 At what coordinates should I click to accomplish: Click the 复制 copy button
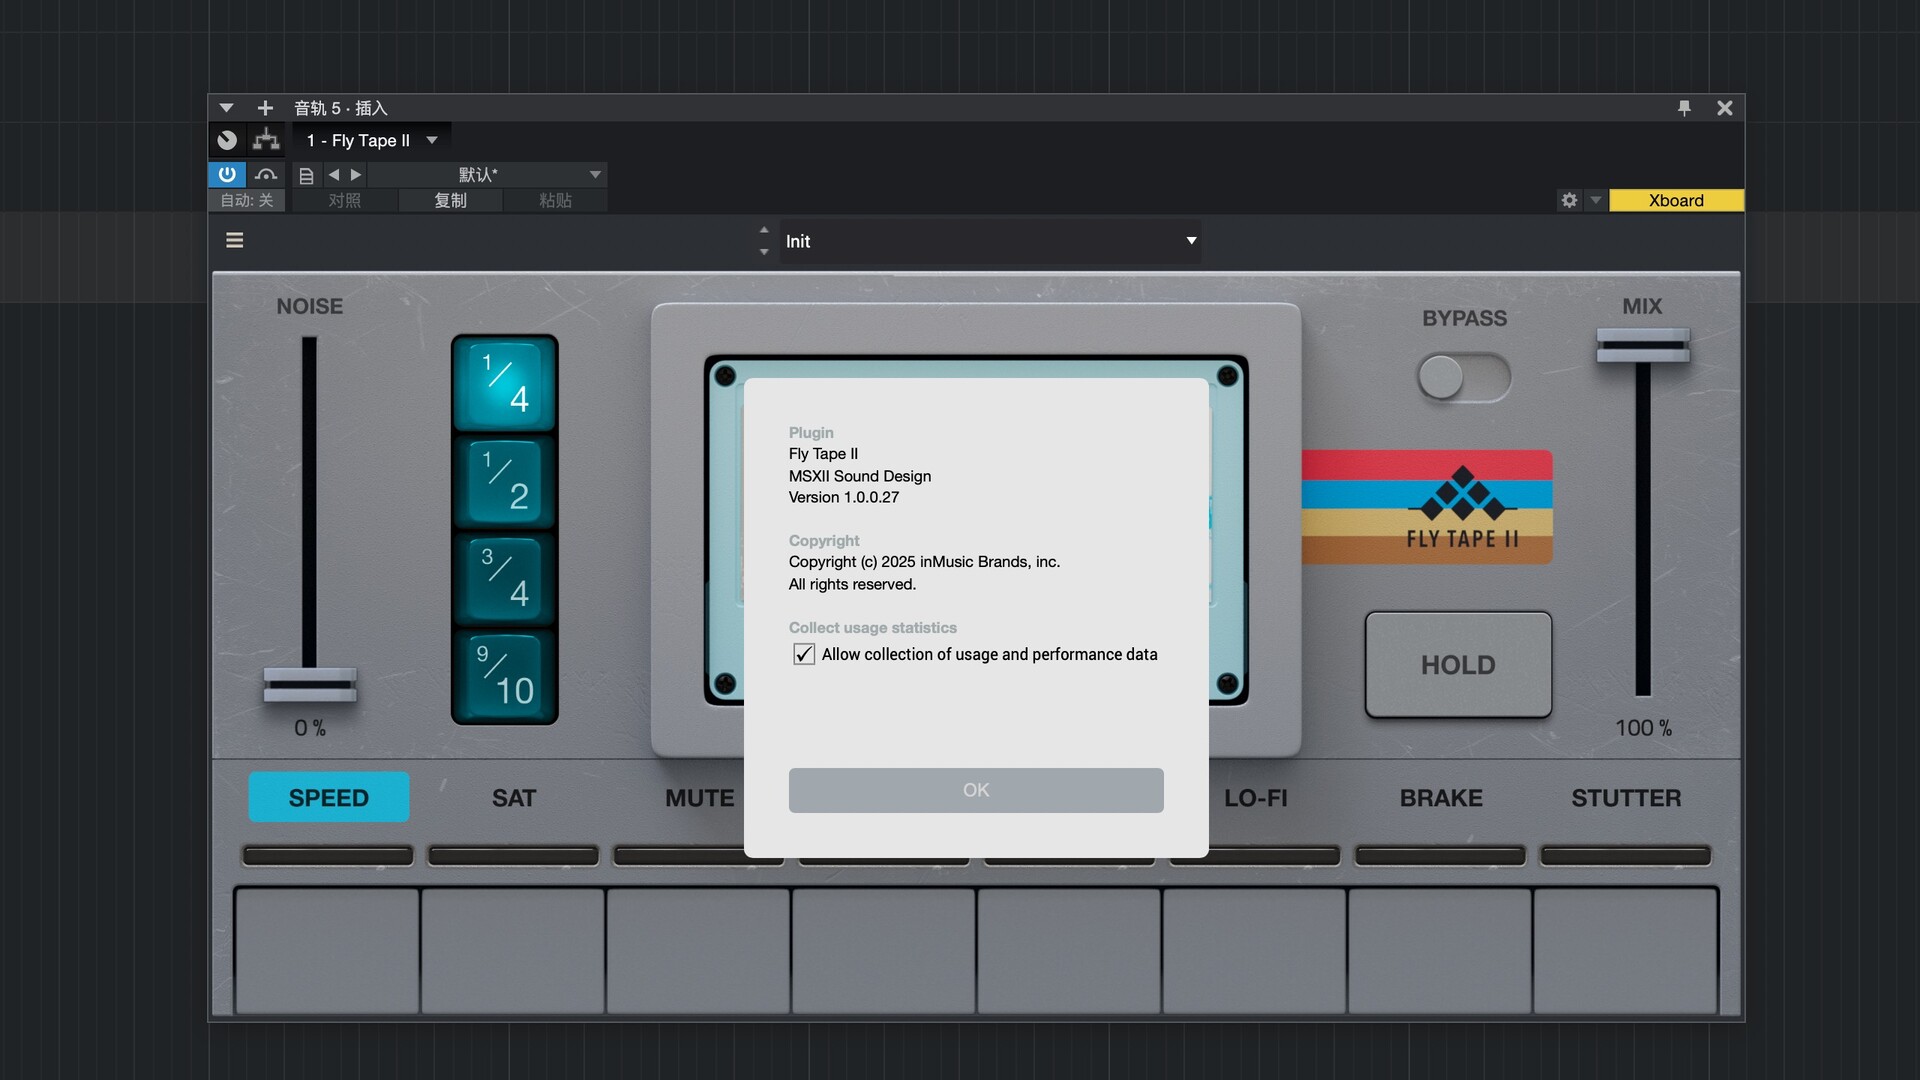click(450, 200)
